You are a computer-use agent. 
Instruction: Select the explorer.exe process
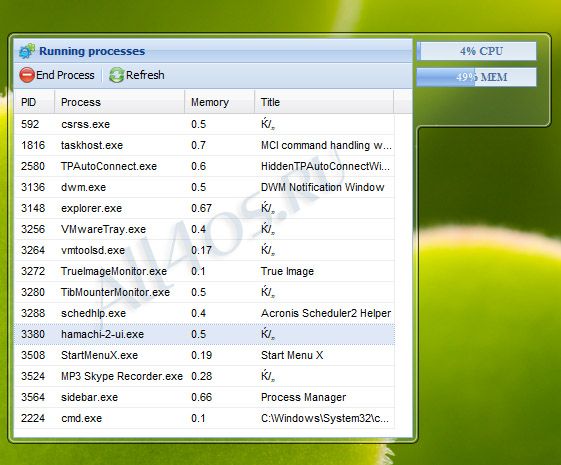[x=204, y=208]
